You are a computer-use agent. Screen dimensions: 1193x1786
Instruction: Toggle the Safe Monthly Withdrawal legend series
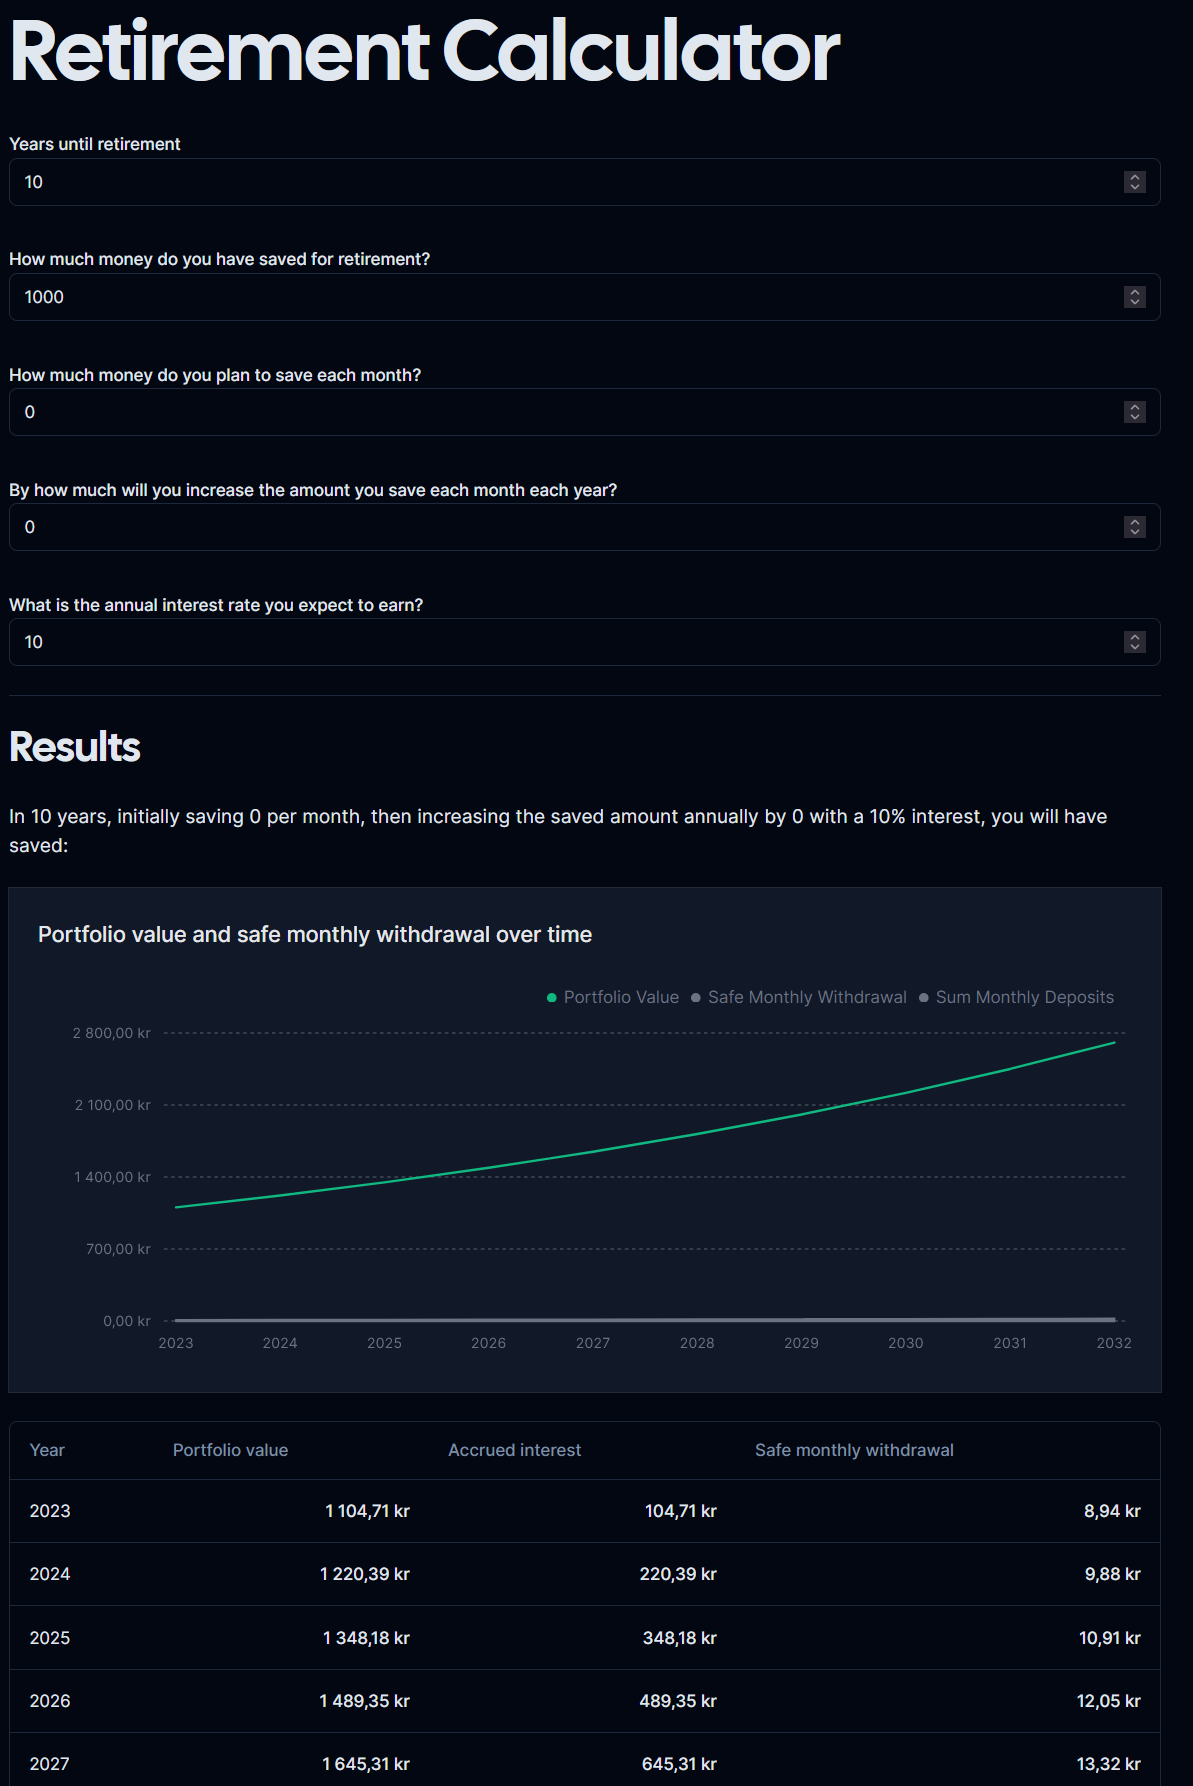coord(799,997)
